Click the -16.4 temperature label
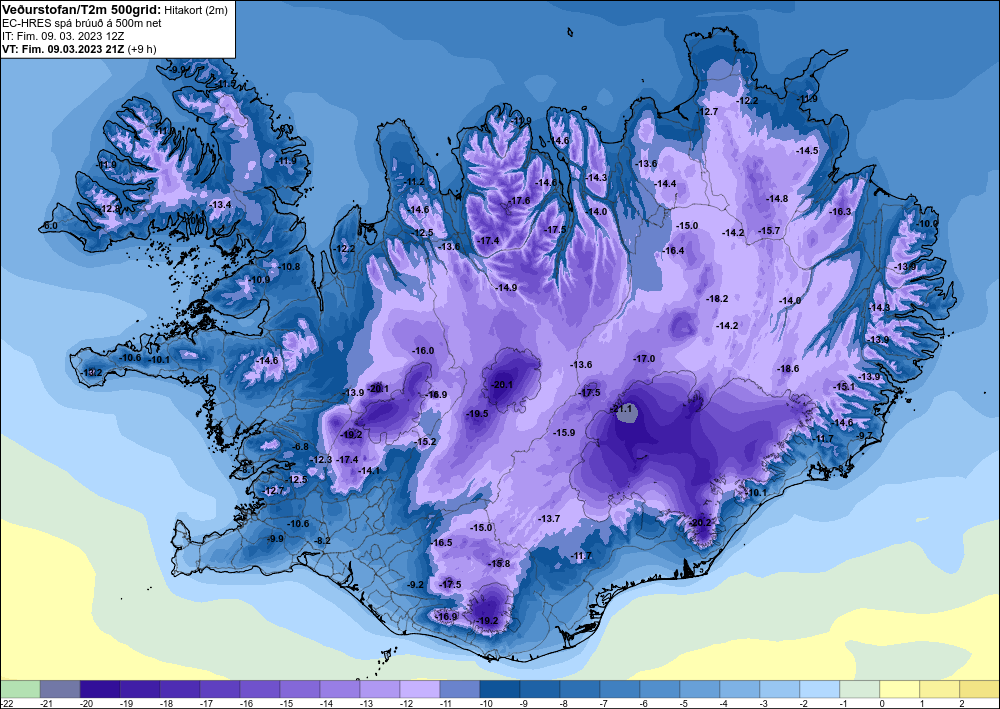This screenshot has width=1000, height=709. [x=673, y=251]
